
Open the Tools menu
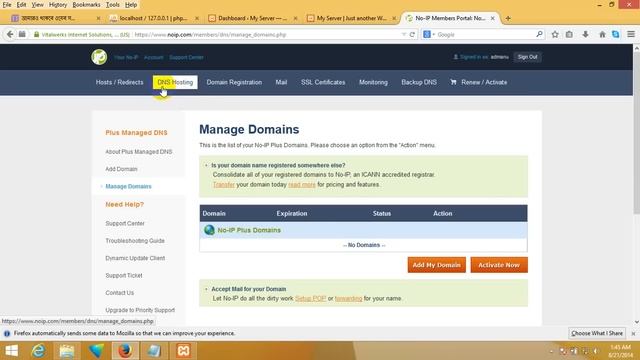pos(113,5)
